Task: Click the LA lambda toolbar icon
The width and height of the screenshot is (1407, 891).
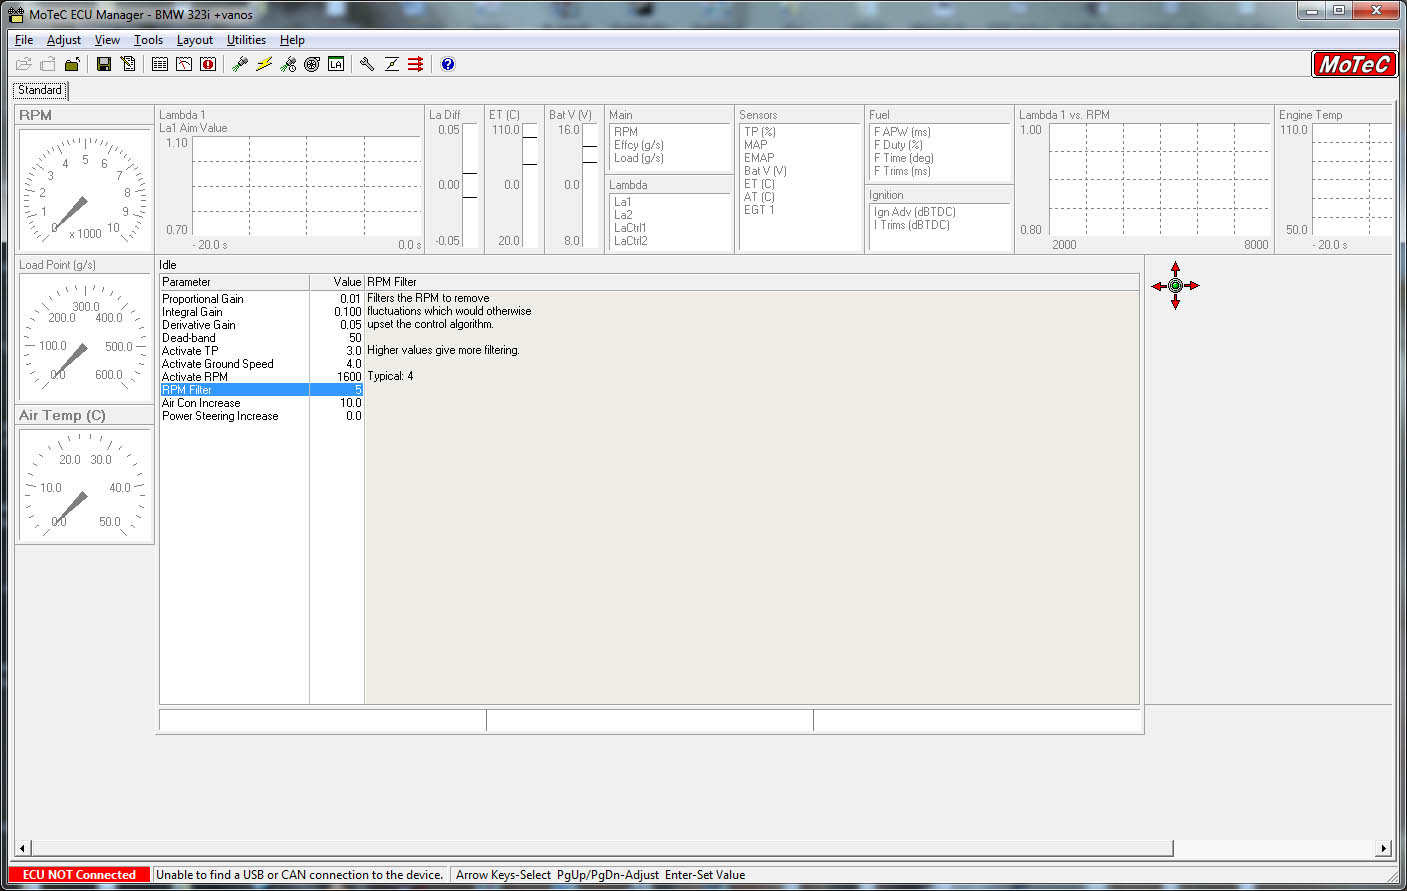Action: [x=336, y=64]
